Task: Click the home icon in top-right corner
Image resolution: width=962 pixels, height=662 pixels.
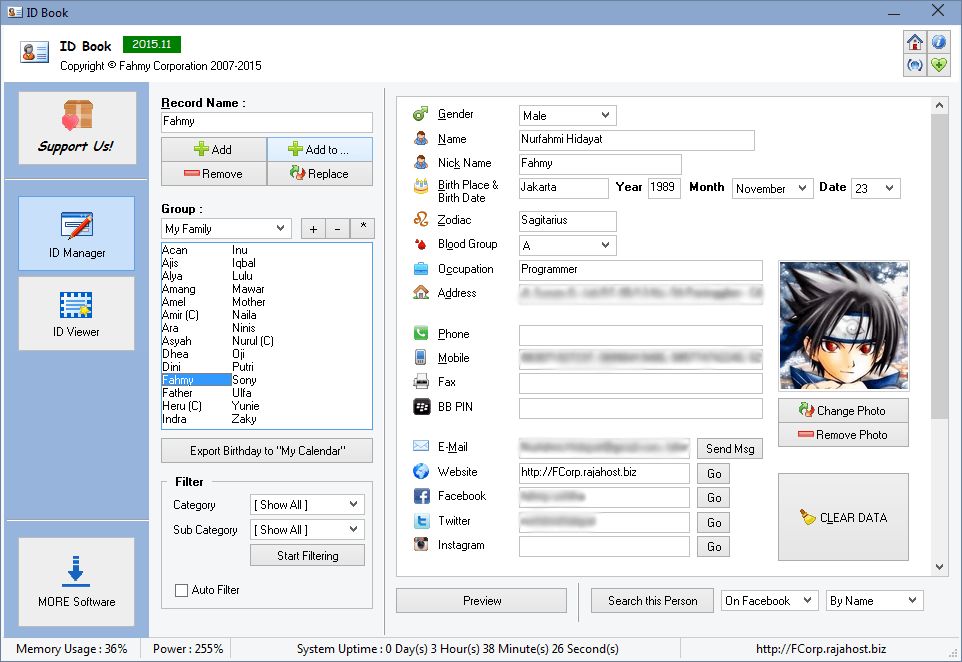Action: point(914,42)
